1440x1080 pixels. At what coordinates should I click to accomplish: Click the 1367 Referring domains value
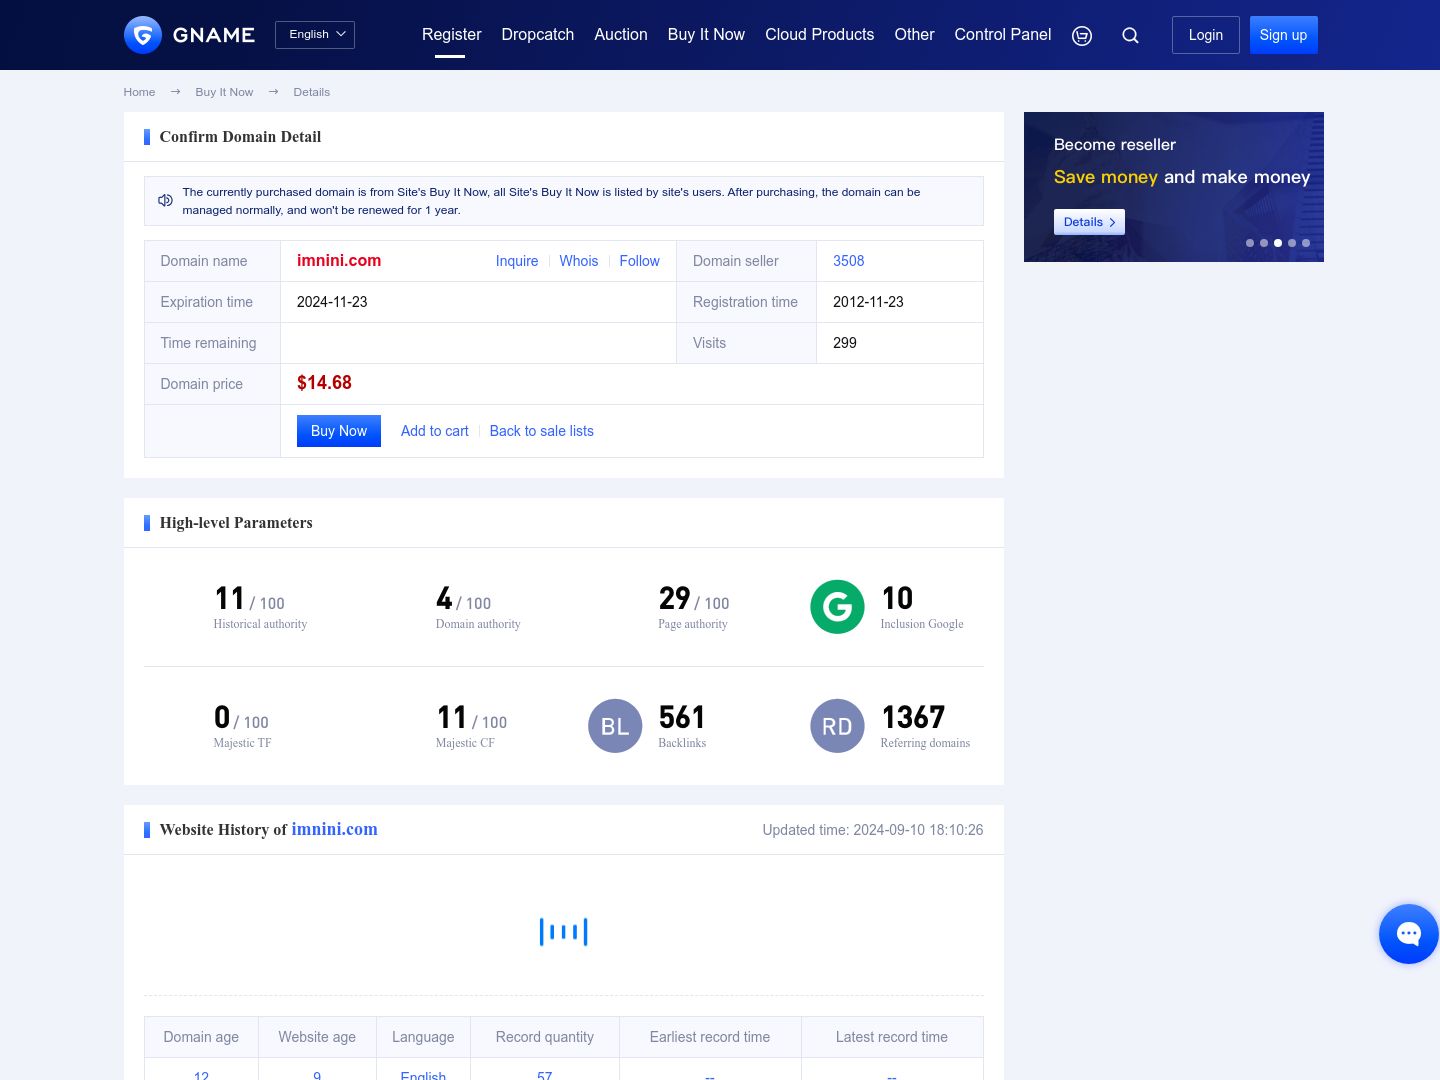pos(913,717)
